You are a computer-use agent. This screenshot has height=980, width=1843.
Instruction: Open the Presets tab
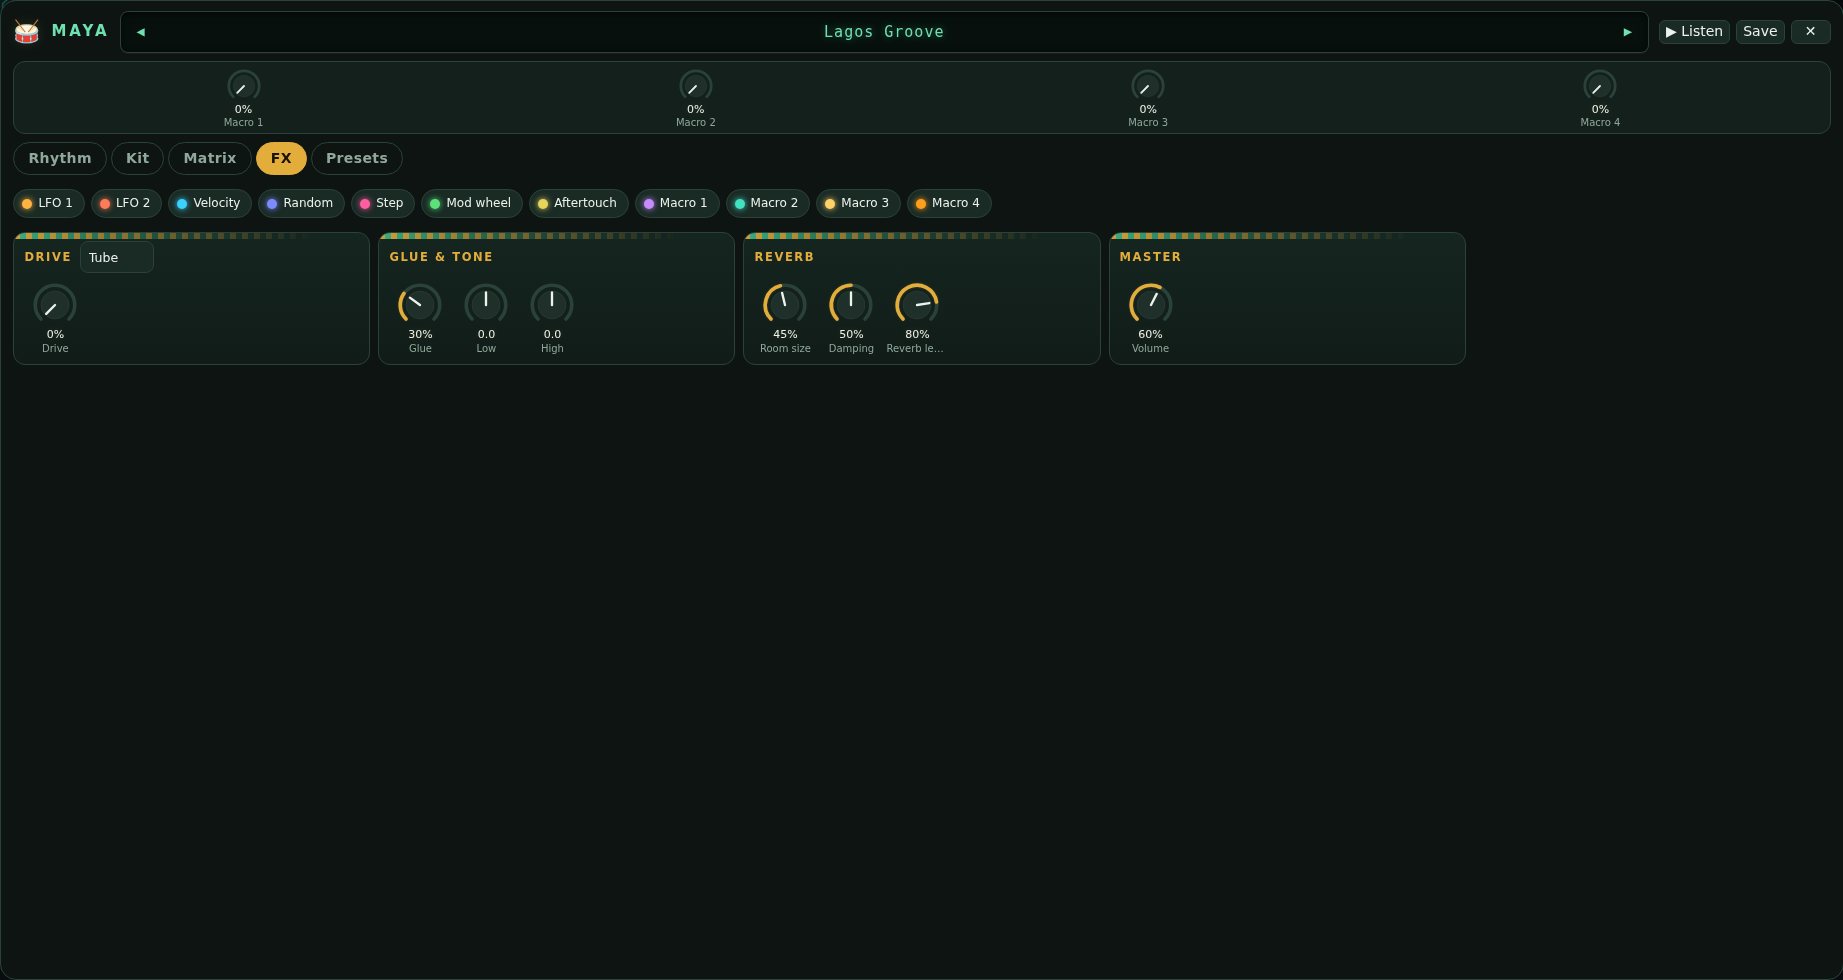357,158
